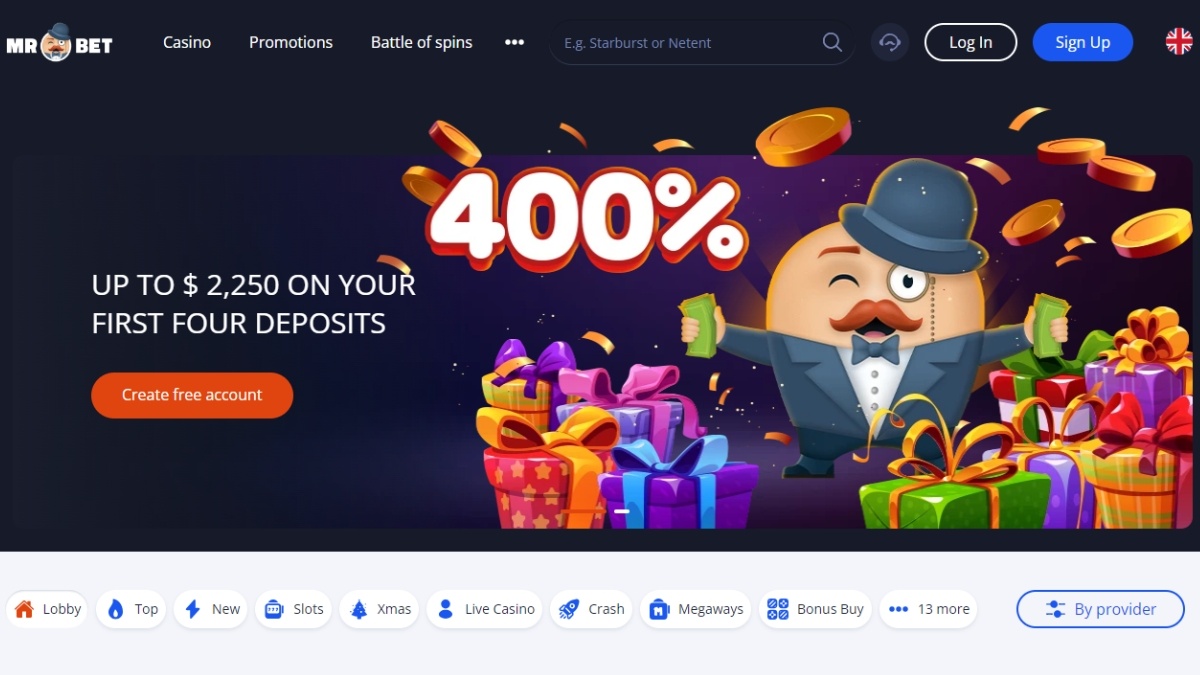Show Bonus Buy games
This screenshot has width=1200, height=675.
(816, 609)
